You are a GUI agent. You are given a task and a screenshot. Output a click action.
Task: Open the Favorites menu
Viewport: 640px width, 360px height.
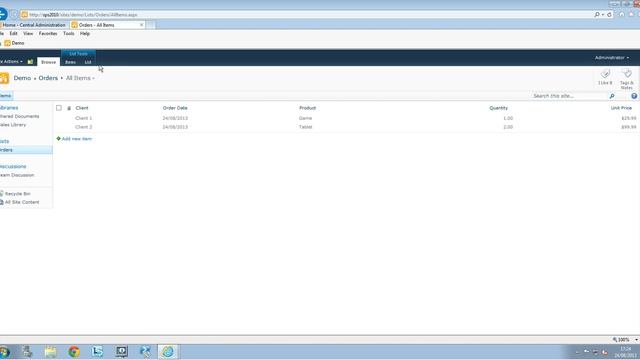48,33
